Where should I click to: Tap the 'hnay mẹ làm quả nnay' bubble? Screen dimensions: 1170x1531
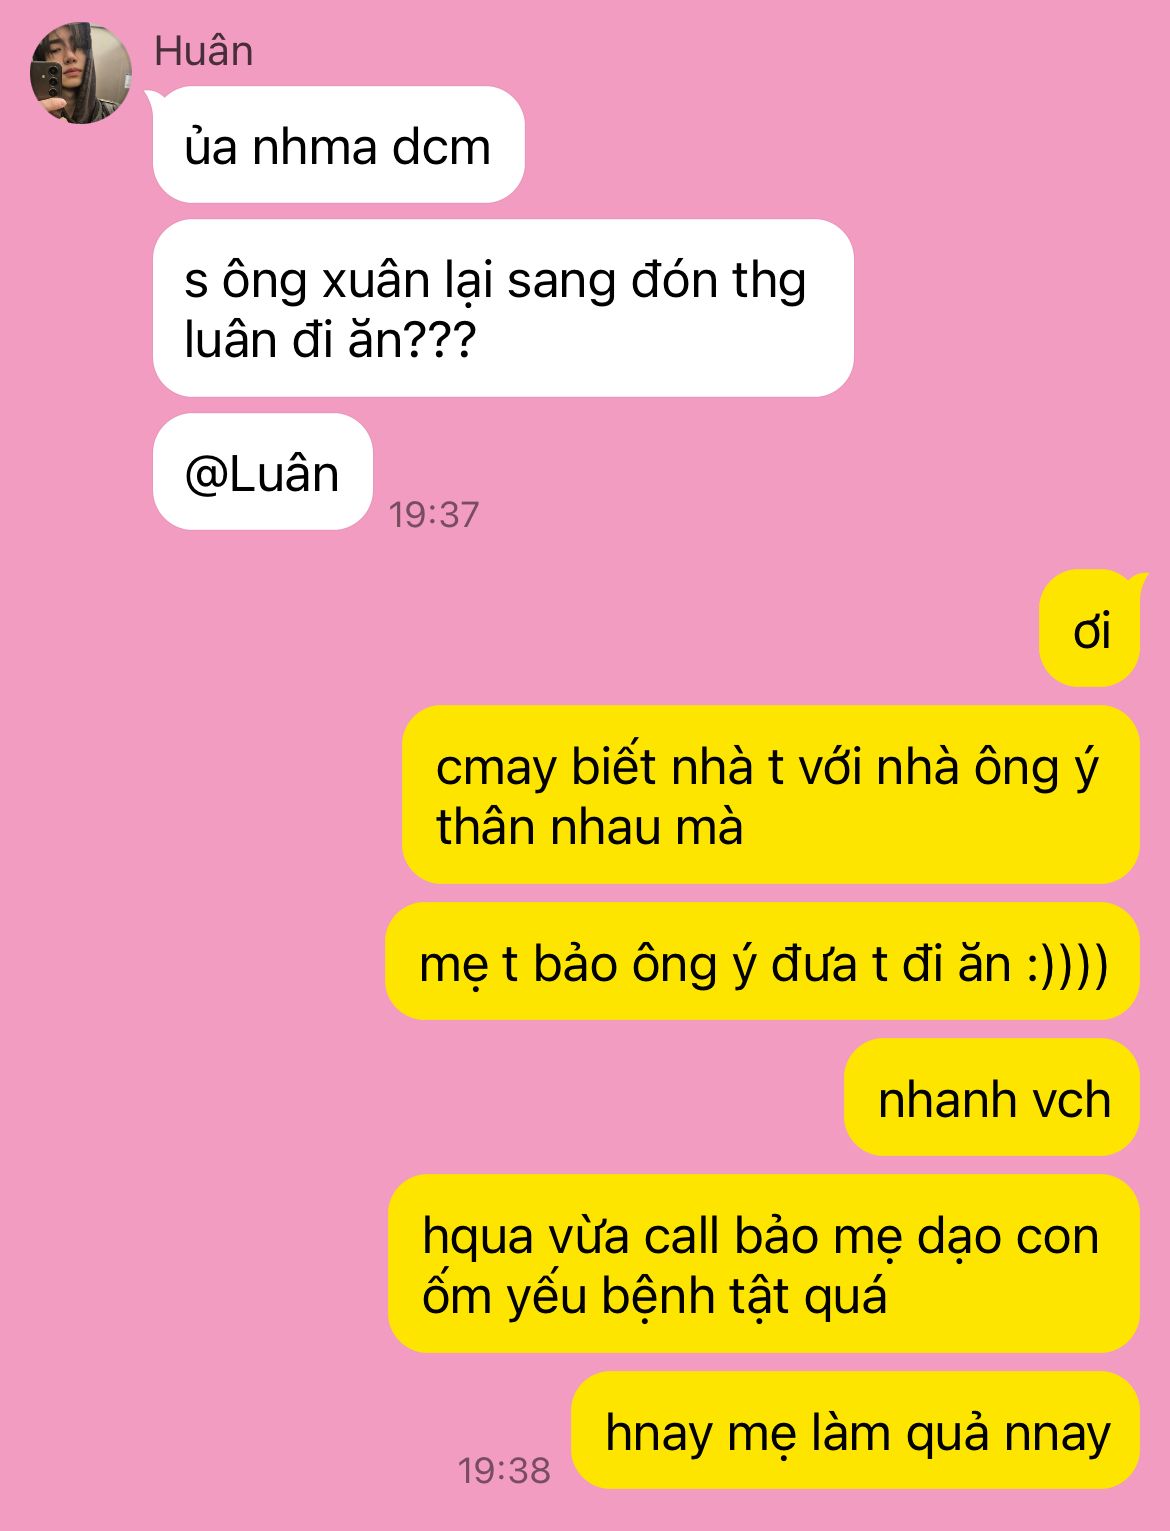[x=856, y=1431]
